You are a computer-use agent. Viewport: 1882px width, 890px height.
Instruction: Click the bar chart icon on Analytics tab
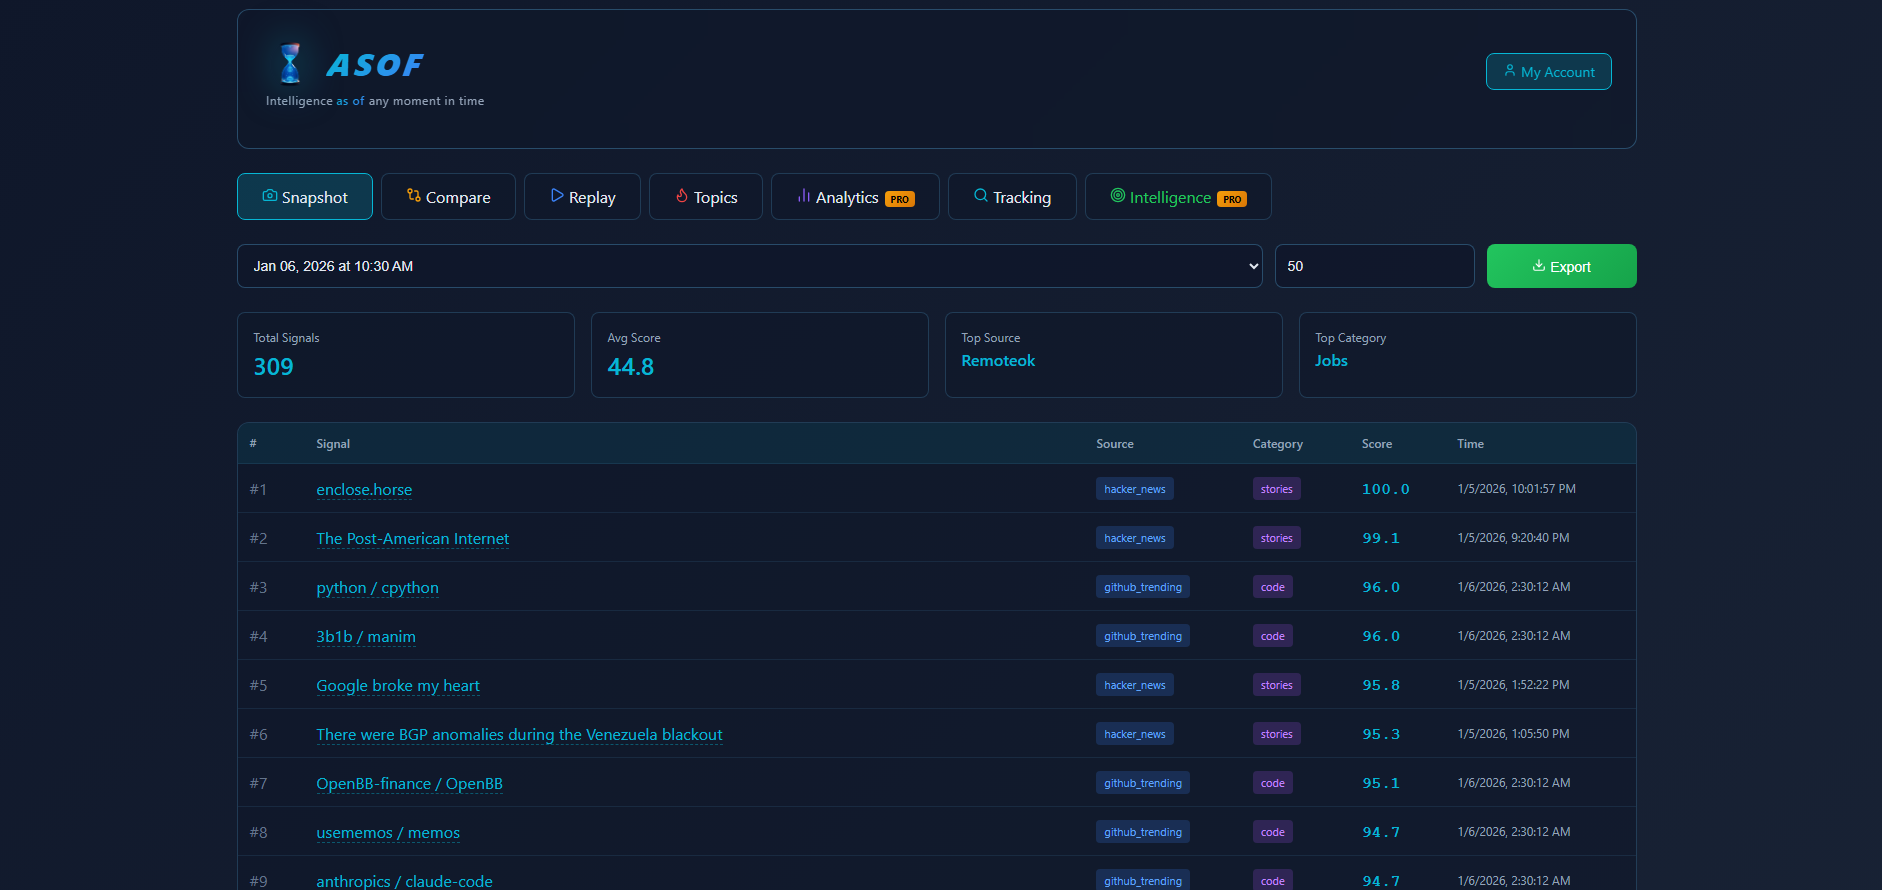[x=804, y=196]
